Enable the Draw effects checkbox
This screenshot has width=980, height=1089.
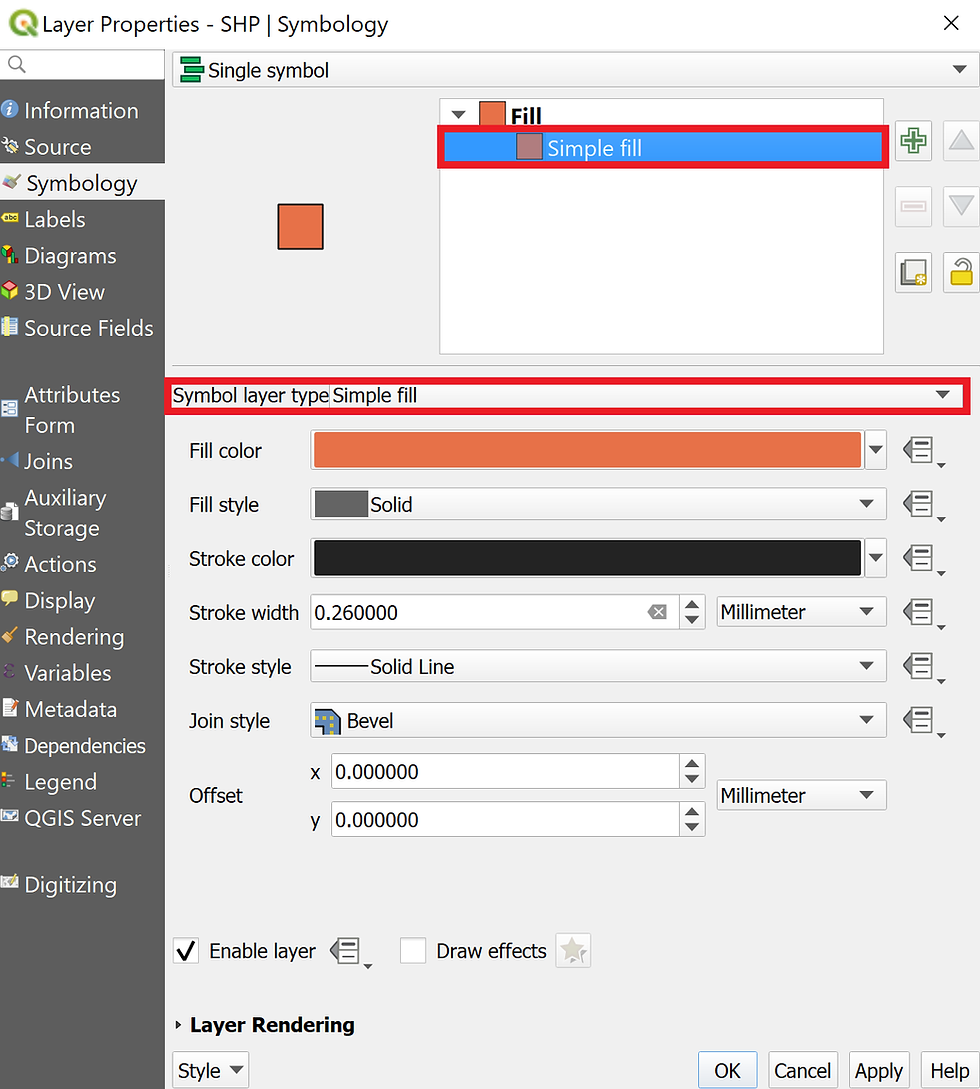tap(413, 951)
